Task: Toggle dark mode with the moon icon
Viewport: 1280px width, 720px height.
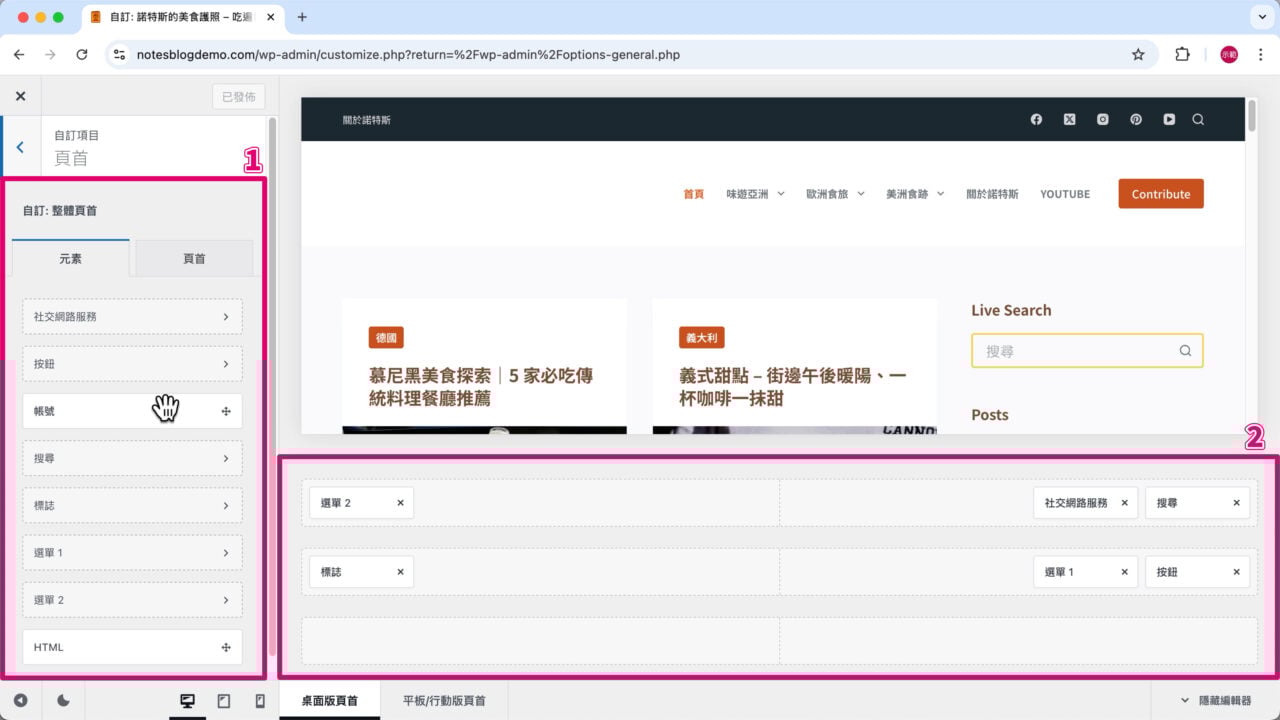Action: coord(63,701)
